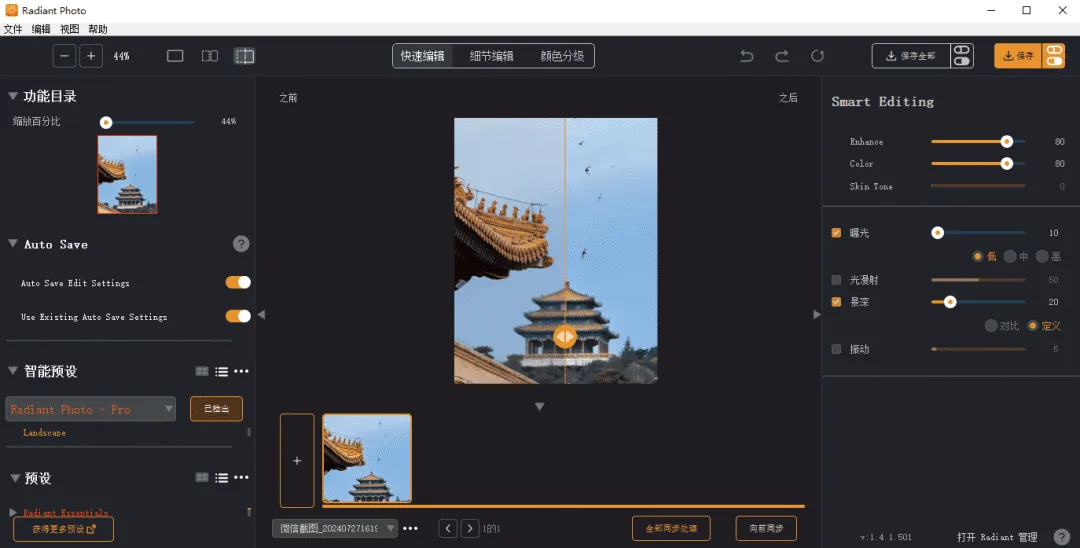Click the reset circular arrow icon
1080x548 pixels.
point(818,56)
